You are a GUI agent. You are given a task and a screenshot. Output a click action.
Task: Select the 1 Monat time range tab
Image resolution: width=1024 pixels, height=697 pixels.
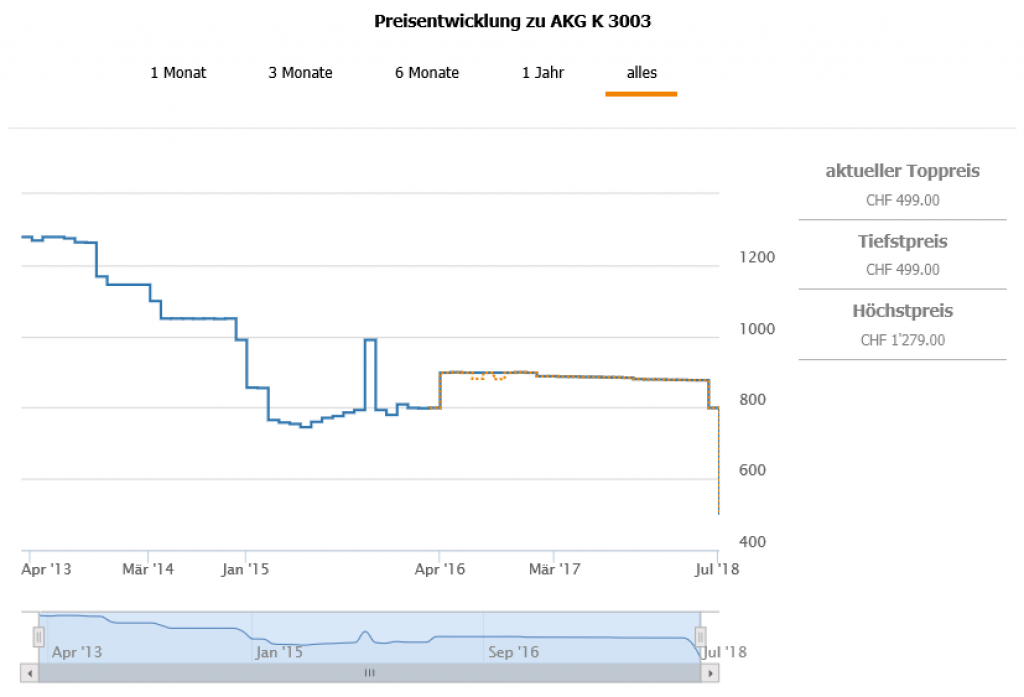[x=178, y=73]
